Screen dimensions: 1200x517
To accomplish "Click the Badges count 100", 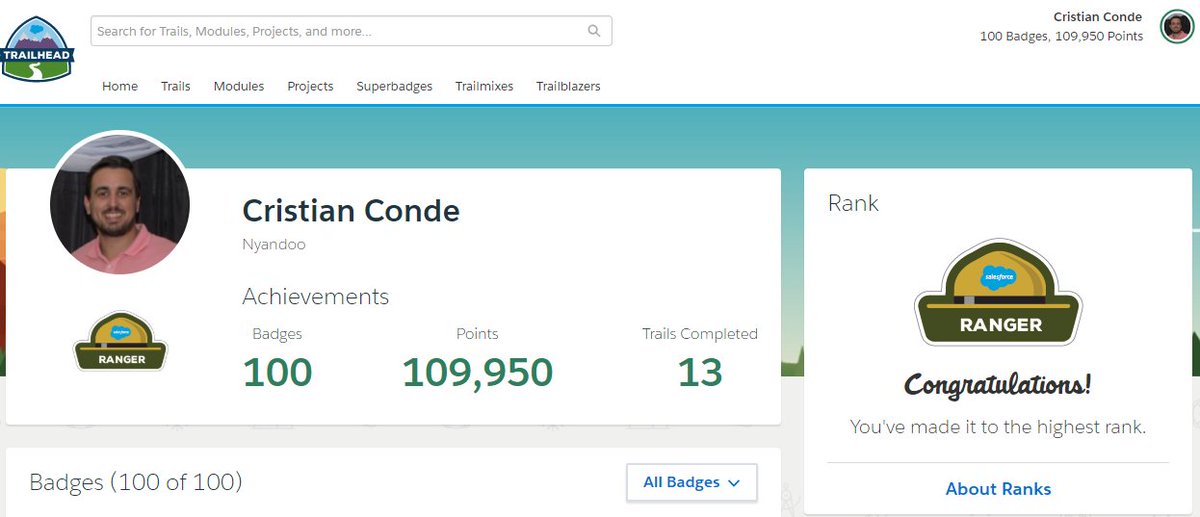I will pyautogui.click(x=278, y=373).
